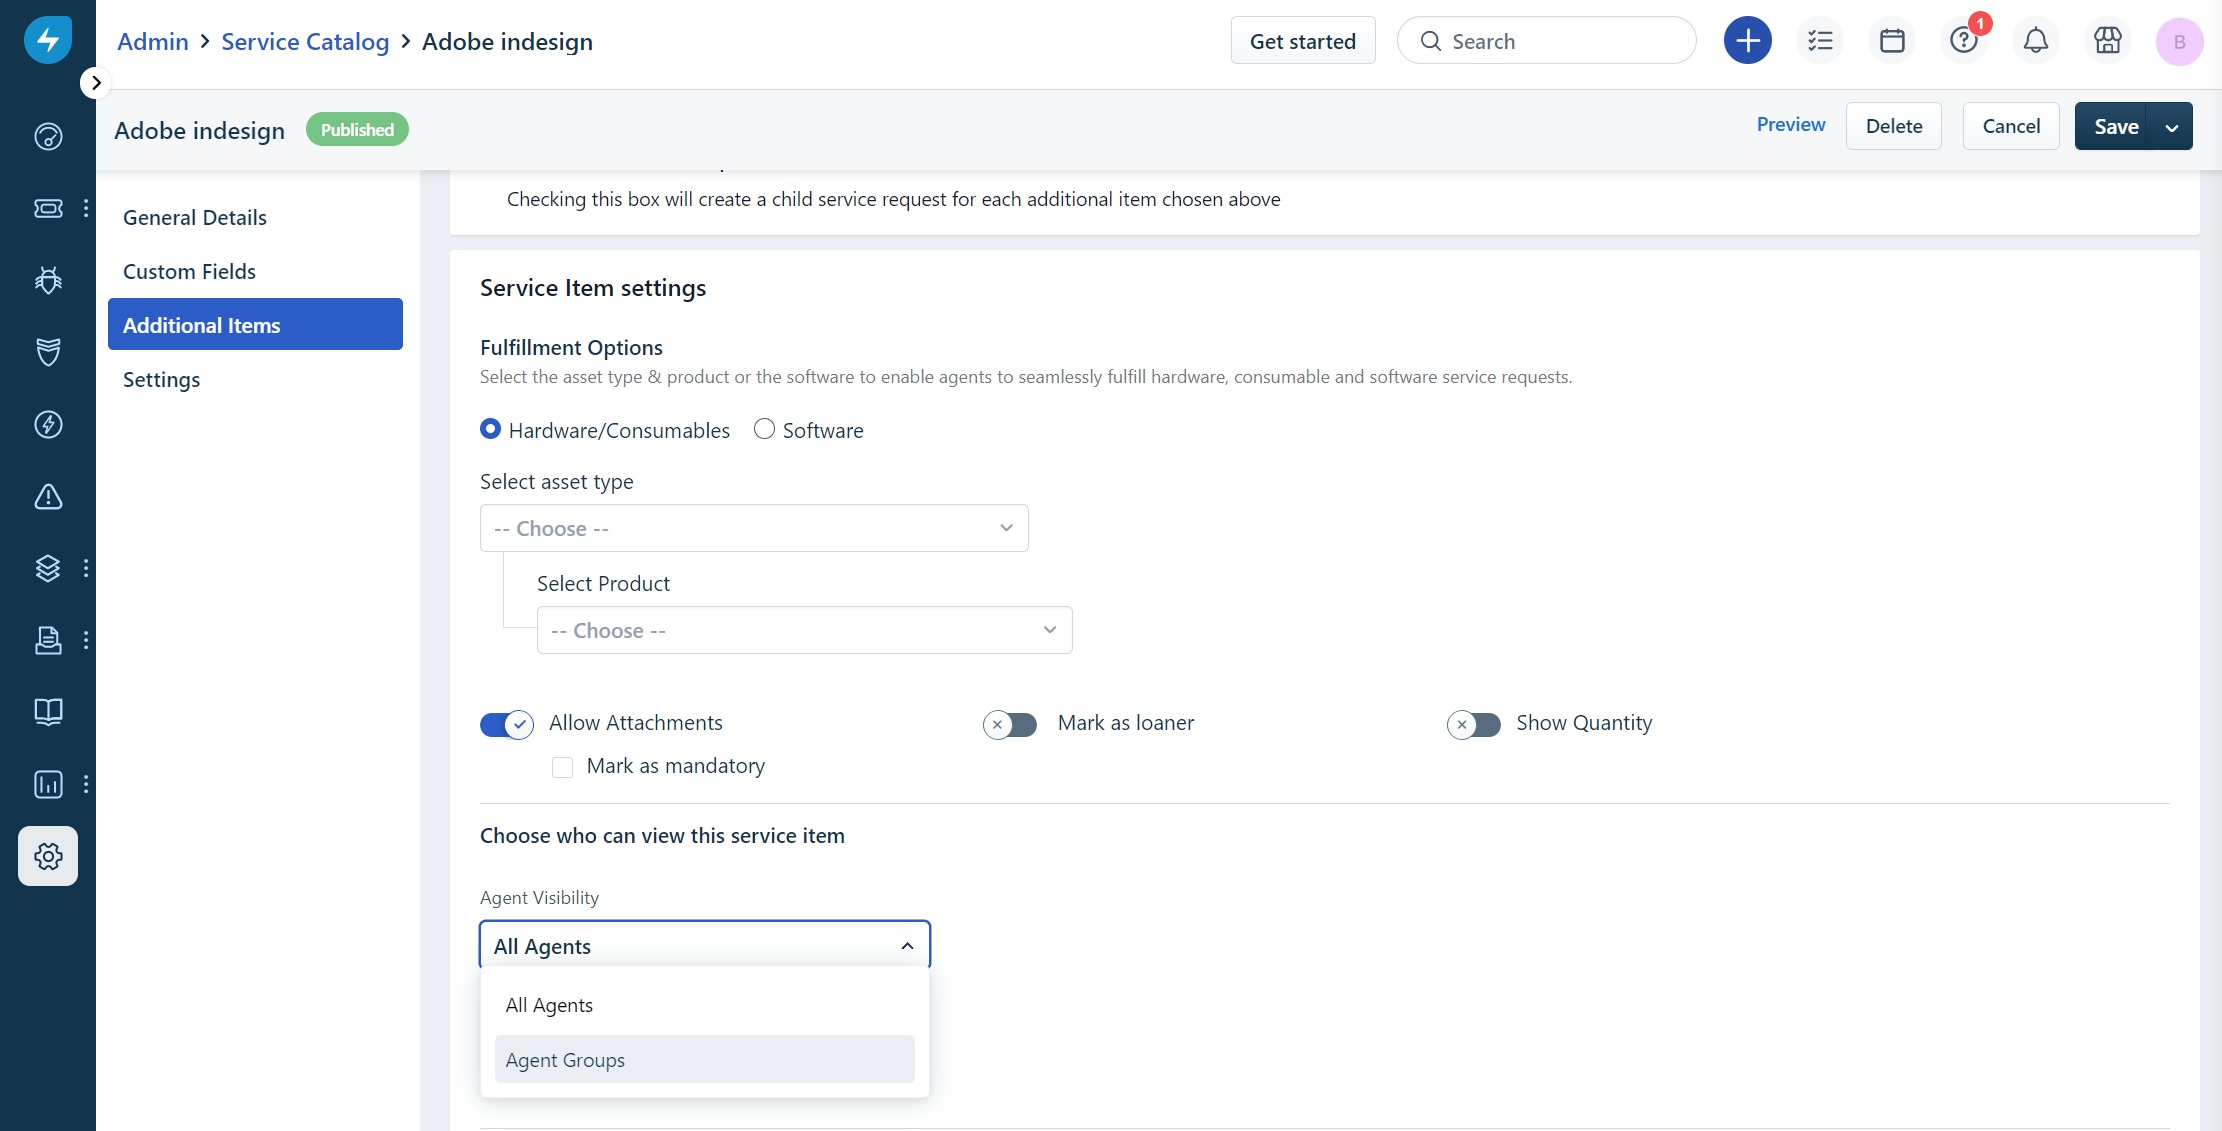Open the help question-mark icon
Viewport: 2222px width, 1131px height.
tap(1964, 41)
